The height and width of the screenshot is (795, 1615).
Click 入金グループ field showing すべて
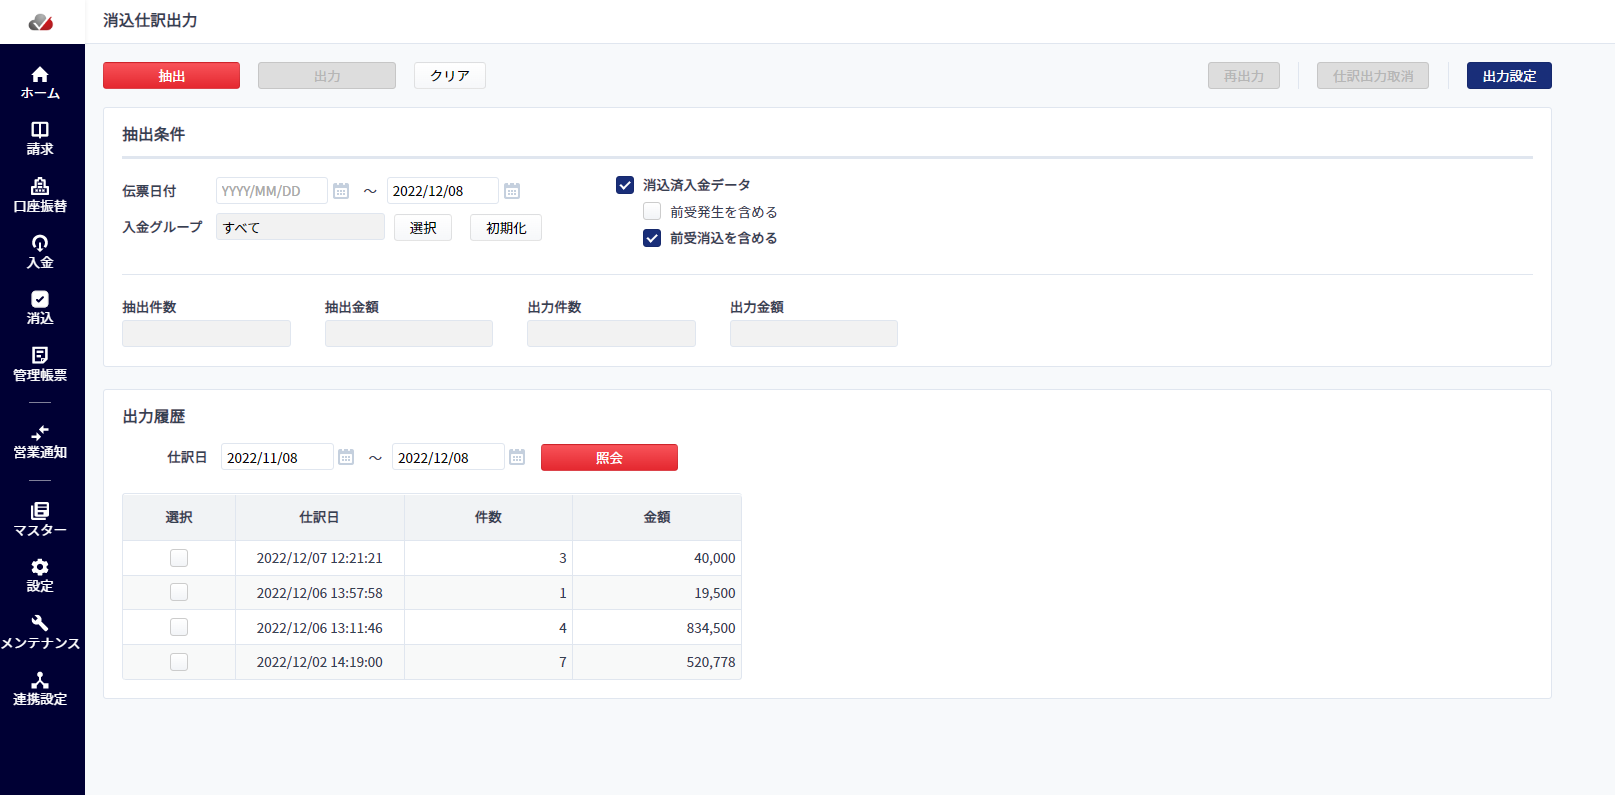(300, 227)
